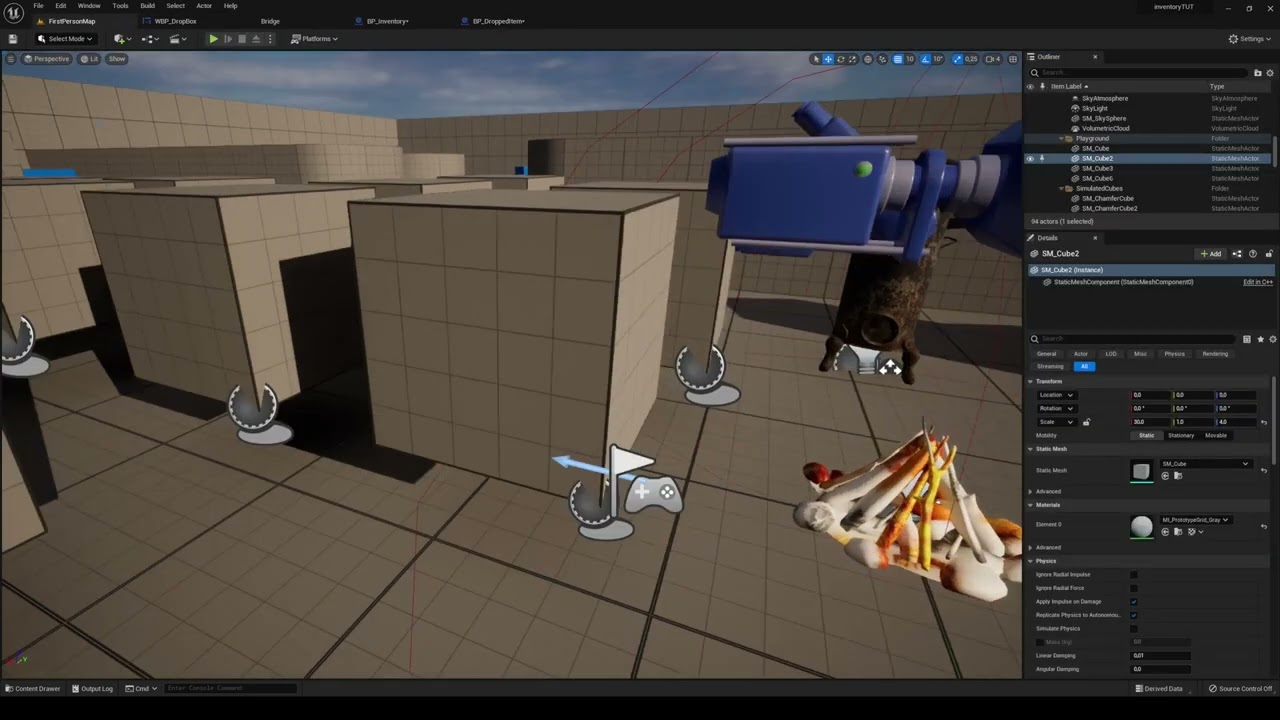The width and height of the screenshot is (1280, 720).
Task: Open the play mode options menu
Action: pos(270,39)
